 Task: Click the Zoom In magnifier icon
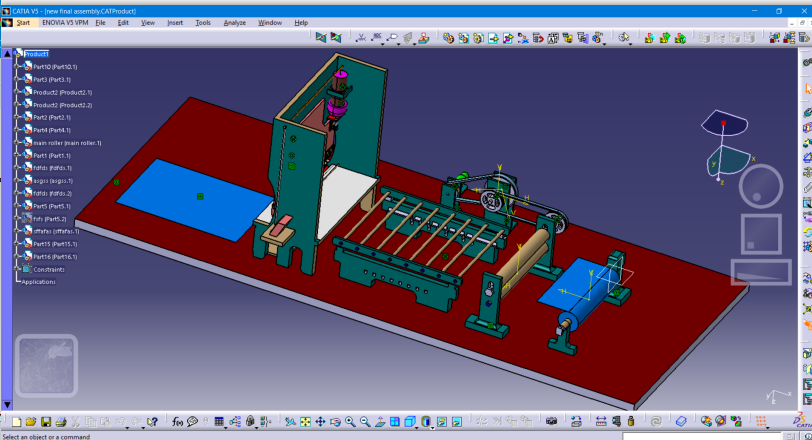point(350,422)
